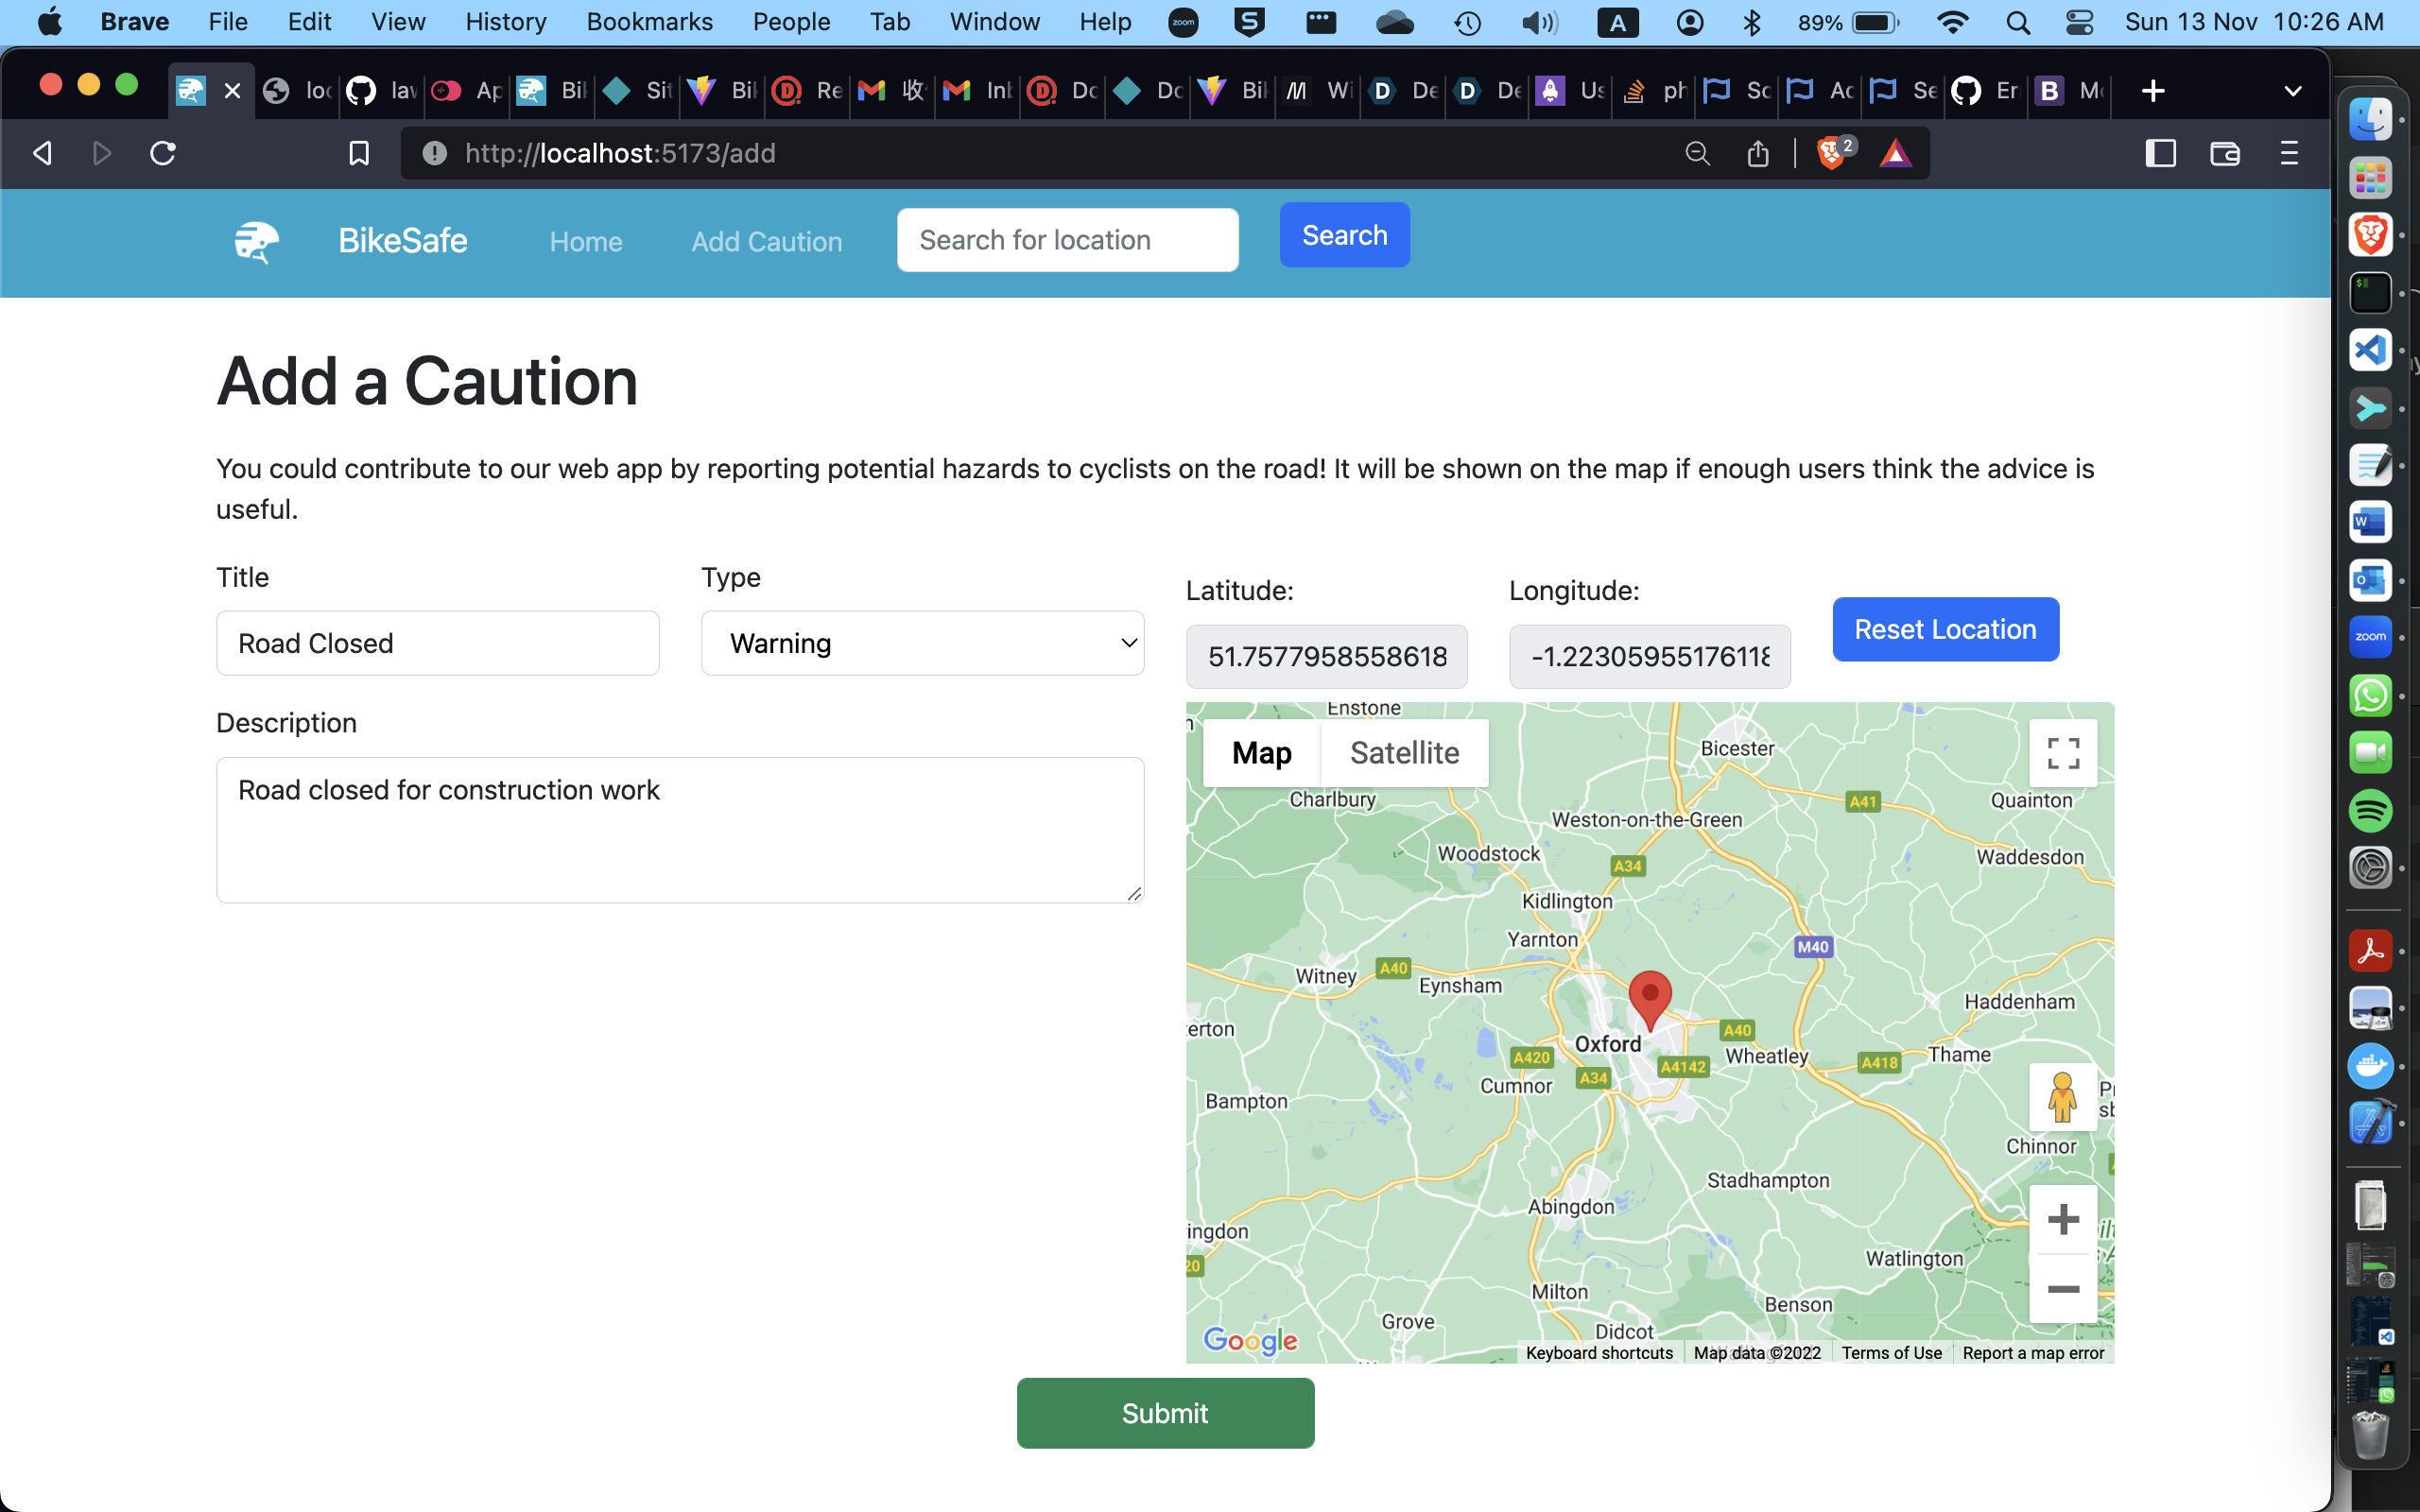Image resolution: width=2420 pixels, height=1512 pixels.
Task: Click the BikeSafe helmet logo icon
Action: coord(256,241)
